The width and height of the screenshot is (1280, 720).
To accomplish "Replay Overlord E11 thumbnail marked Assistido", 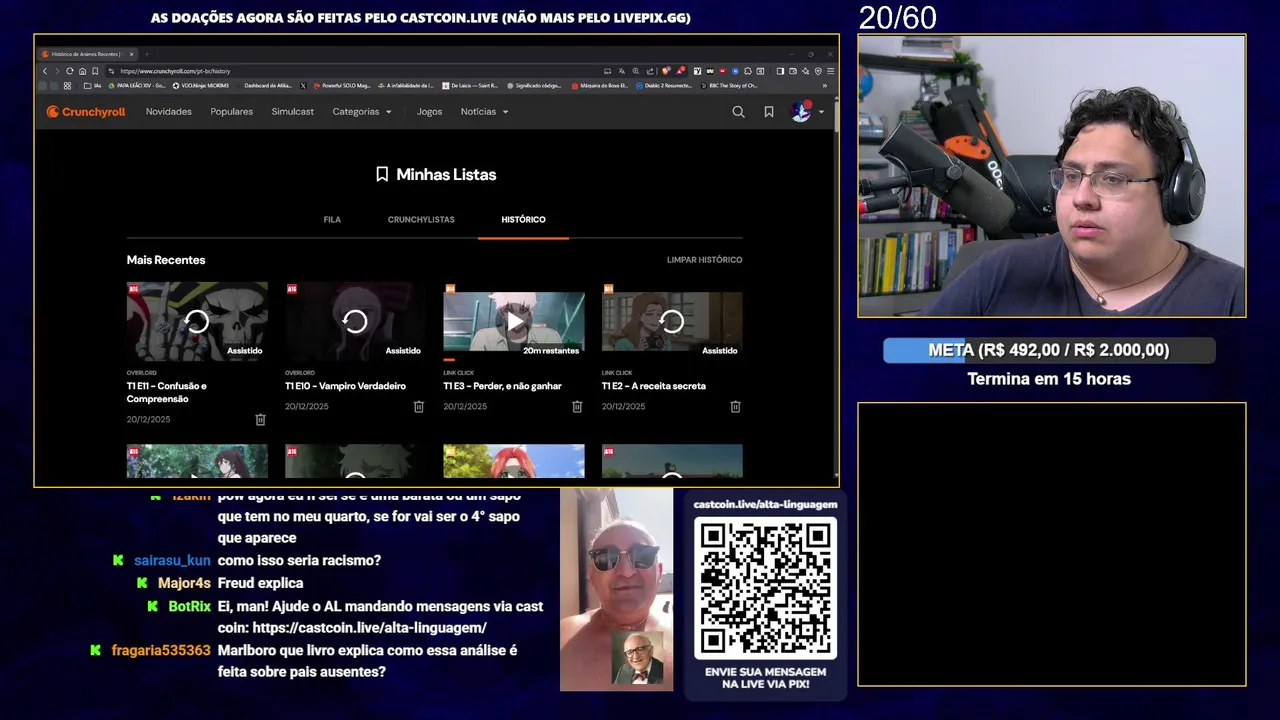I will tap(197, 321).
